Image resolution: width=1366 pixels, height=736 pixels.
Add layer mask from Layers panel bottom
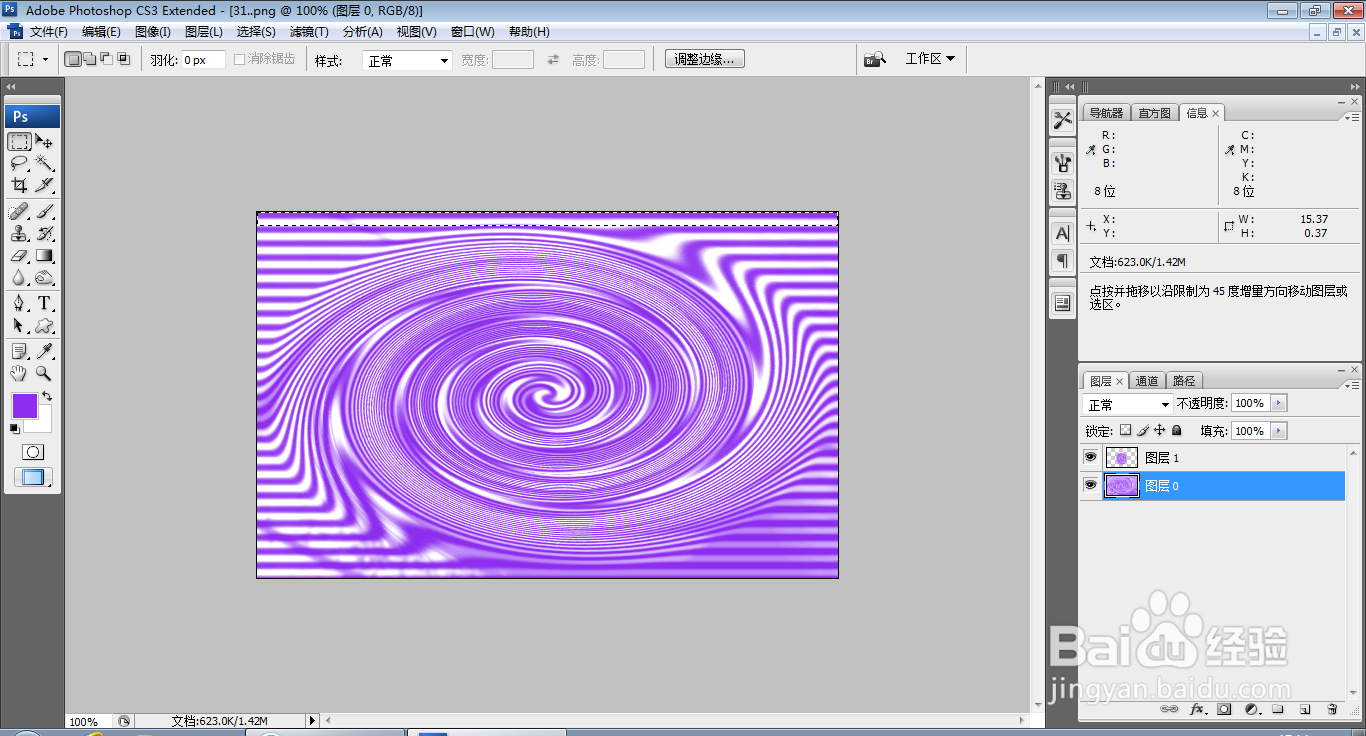point(1224,709)
